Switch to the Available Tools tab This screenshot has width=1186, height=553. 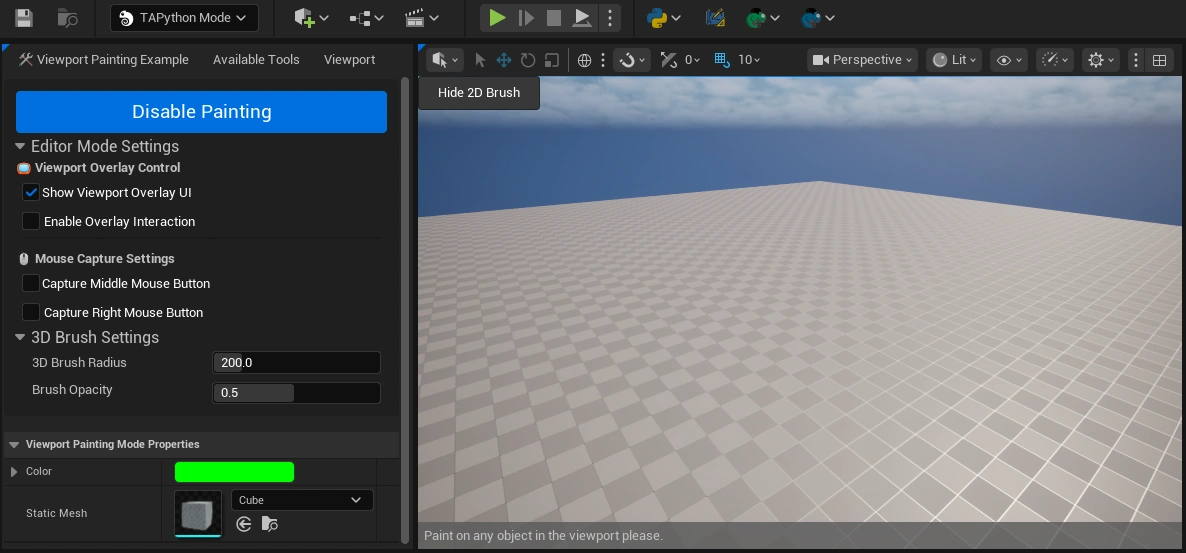(x=256, y=60)
